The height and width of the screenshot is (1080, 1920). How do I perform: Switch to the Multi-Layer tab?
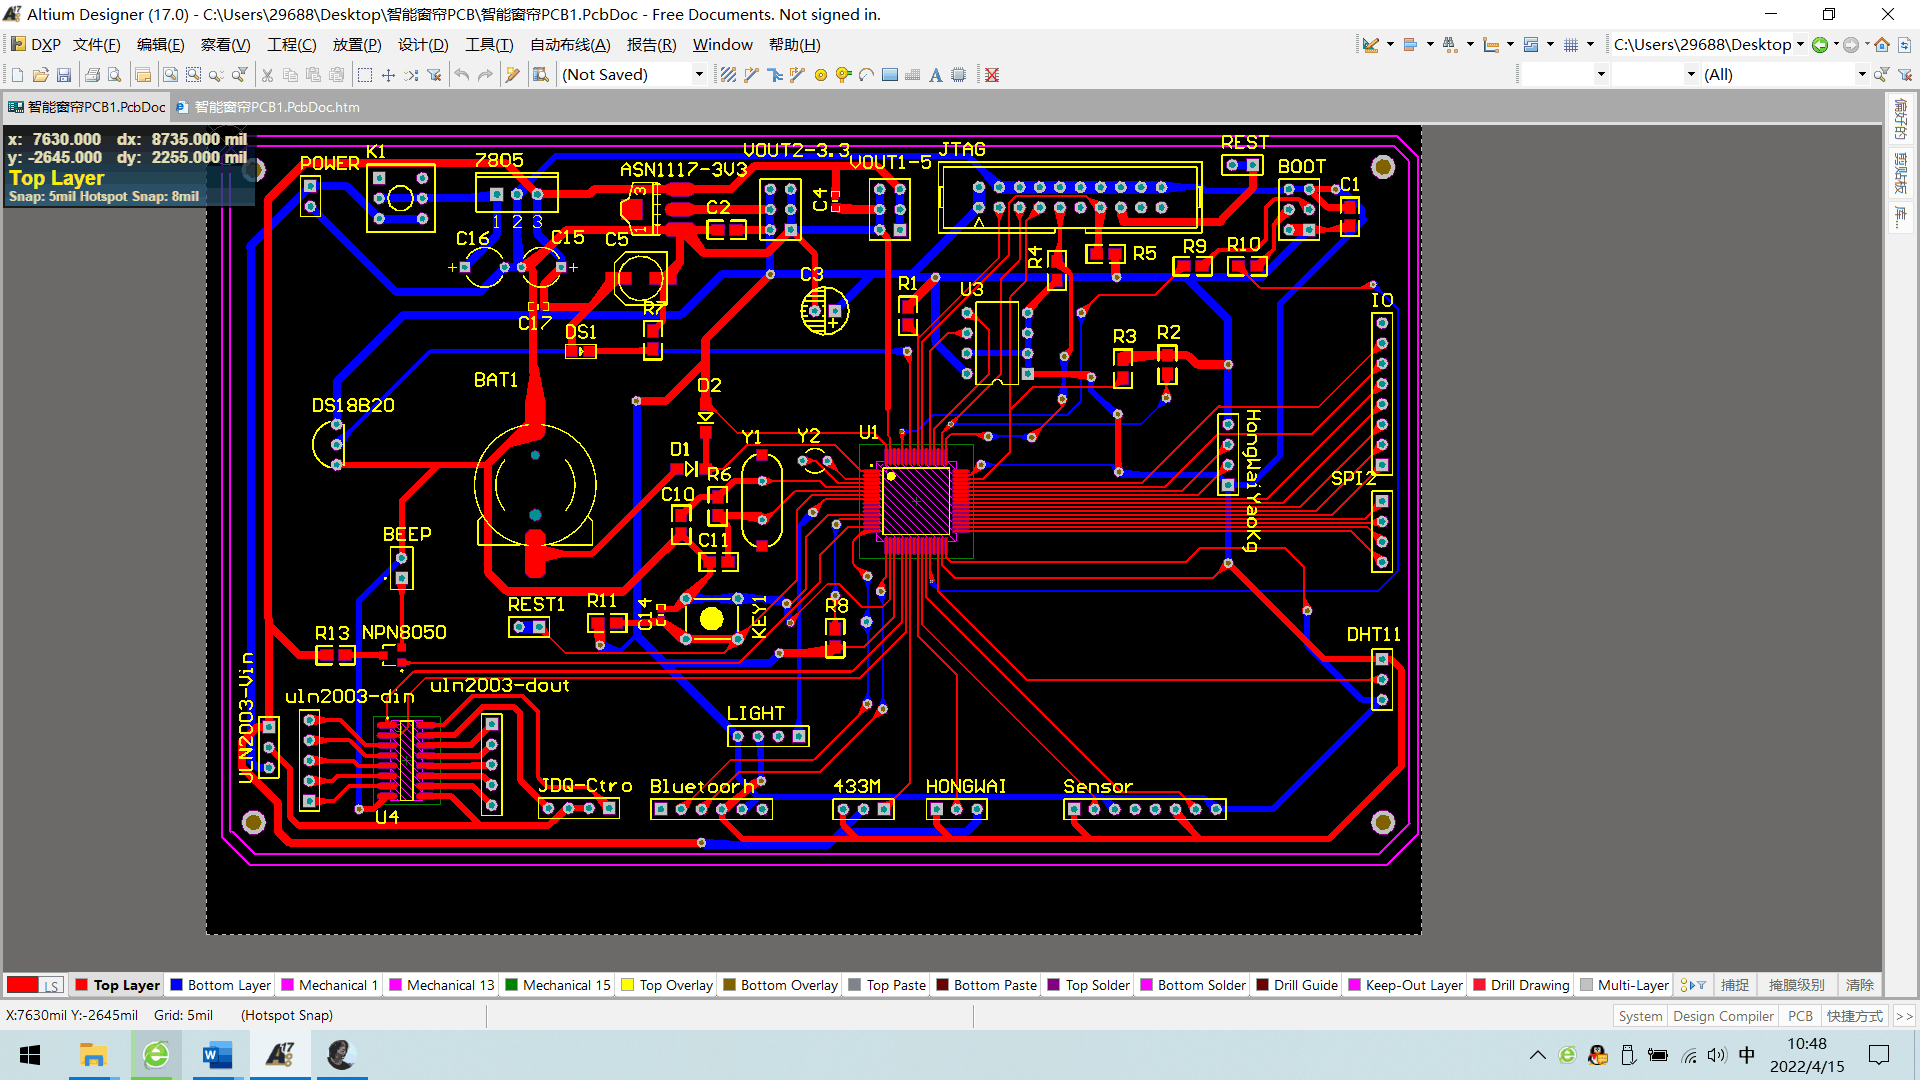coord(1625,985)
